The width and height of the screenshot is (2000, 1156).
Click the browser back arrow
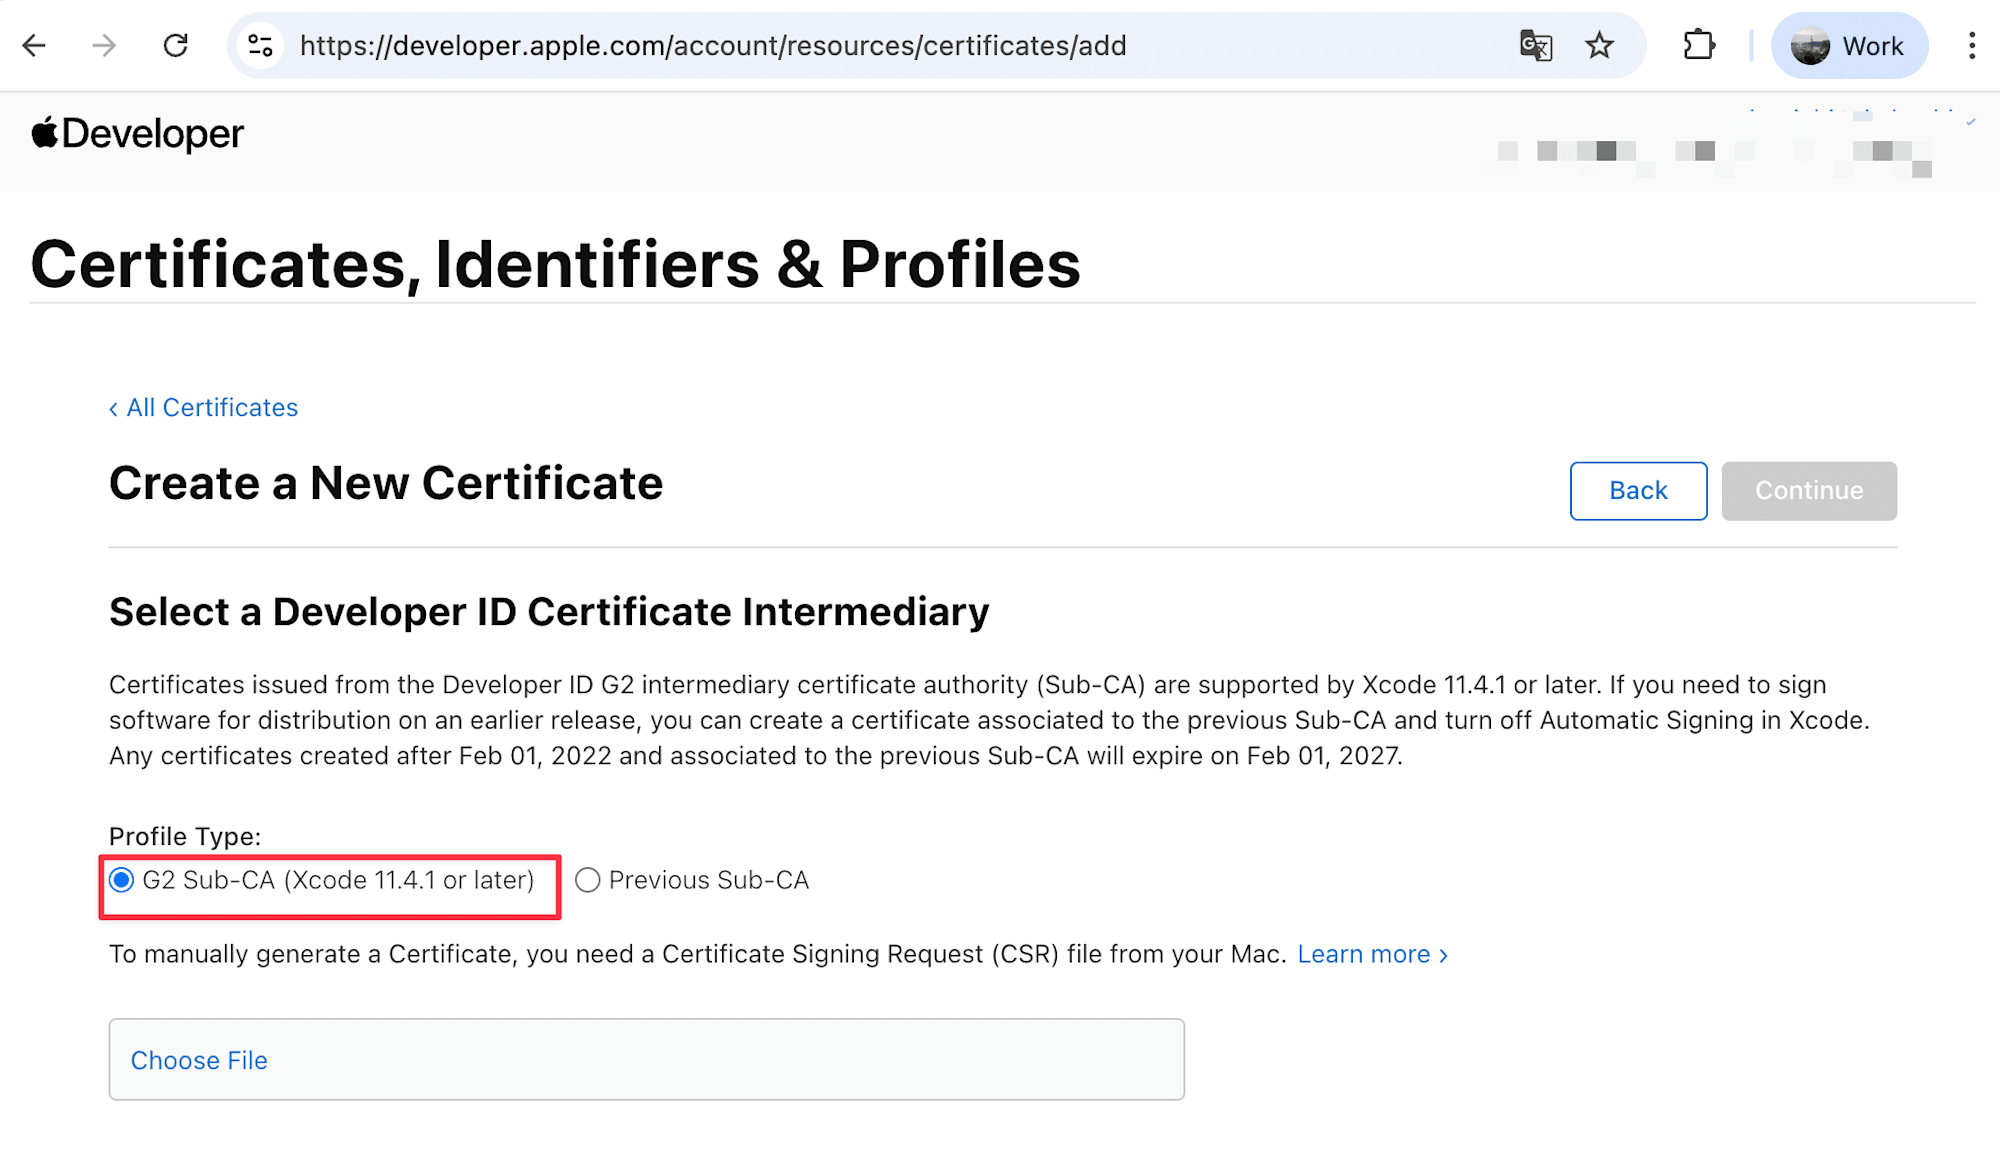pyautogui.click(x=34, y=46)
